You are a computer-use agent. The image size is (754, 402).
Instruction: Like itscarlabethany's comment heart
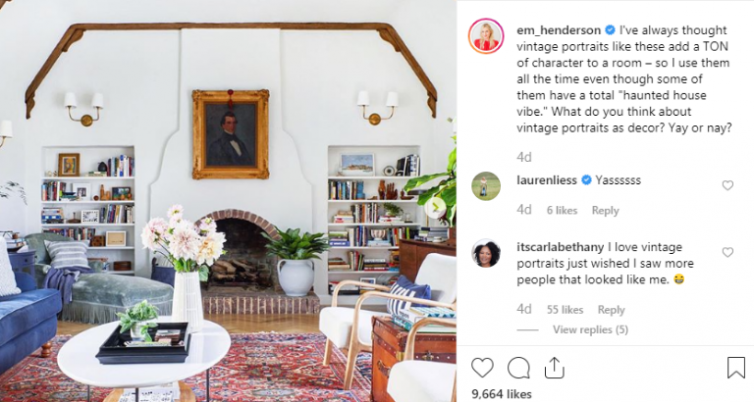pos(728,252)
